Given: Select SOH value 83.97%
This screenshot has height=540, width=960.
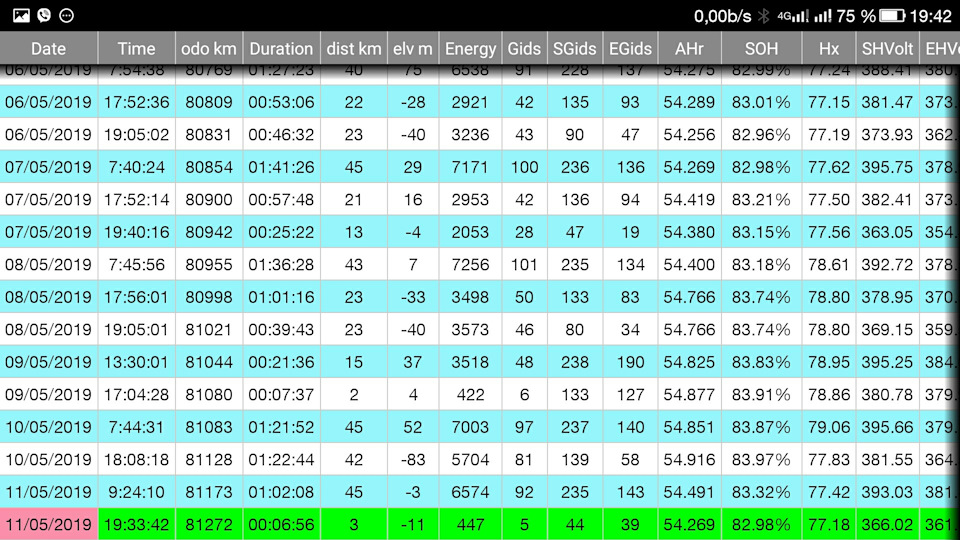Looking at the screenshot, I should pyautogui.click(x=761, y=460).
